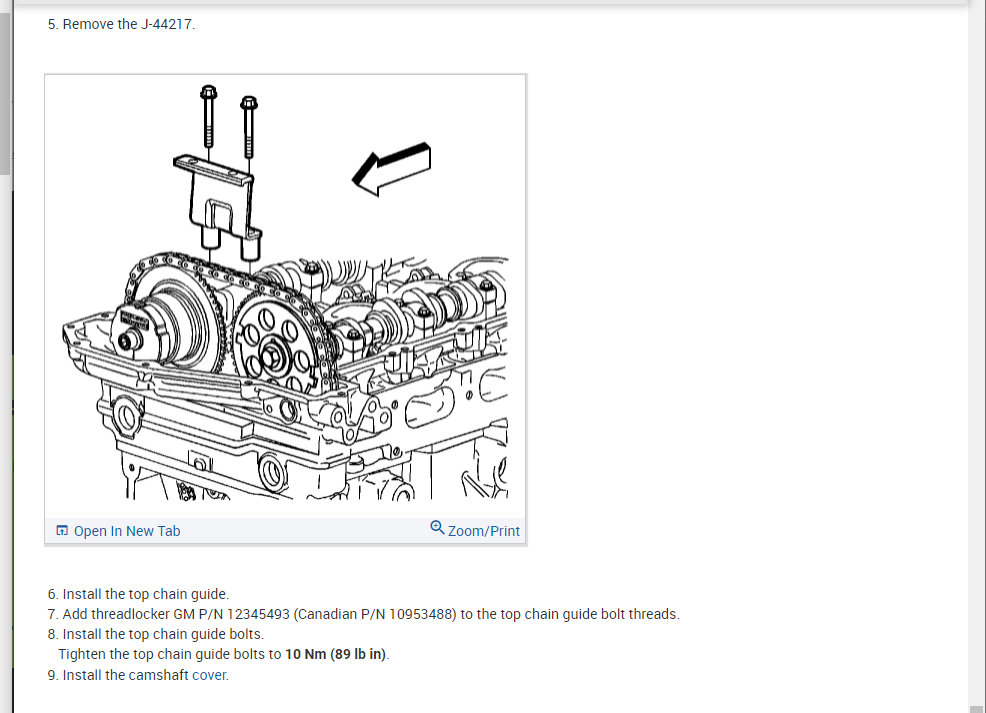This screenshot has height=713, width=986.
Task: Open the diagram via Open In New Tab text
Action: (127, 531)
